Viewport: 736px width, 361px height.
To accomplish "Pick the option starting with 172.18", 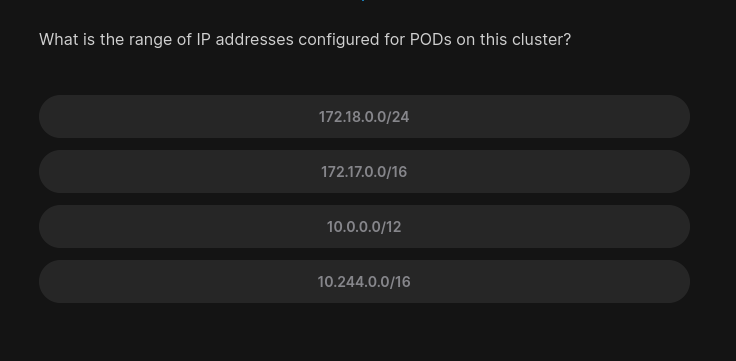I will tap(364, 116).
